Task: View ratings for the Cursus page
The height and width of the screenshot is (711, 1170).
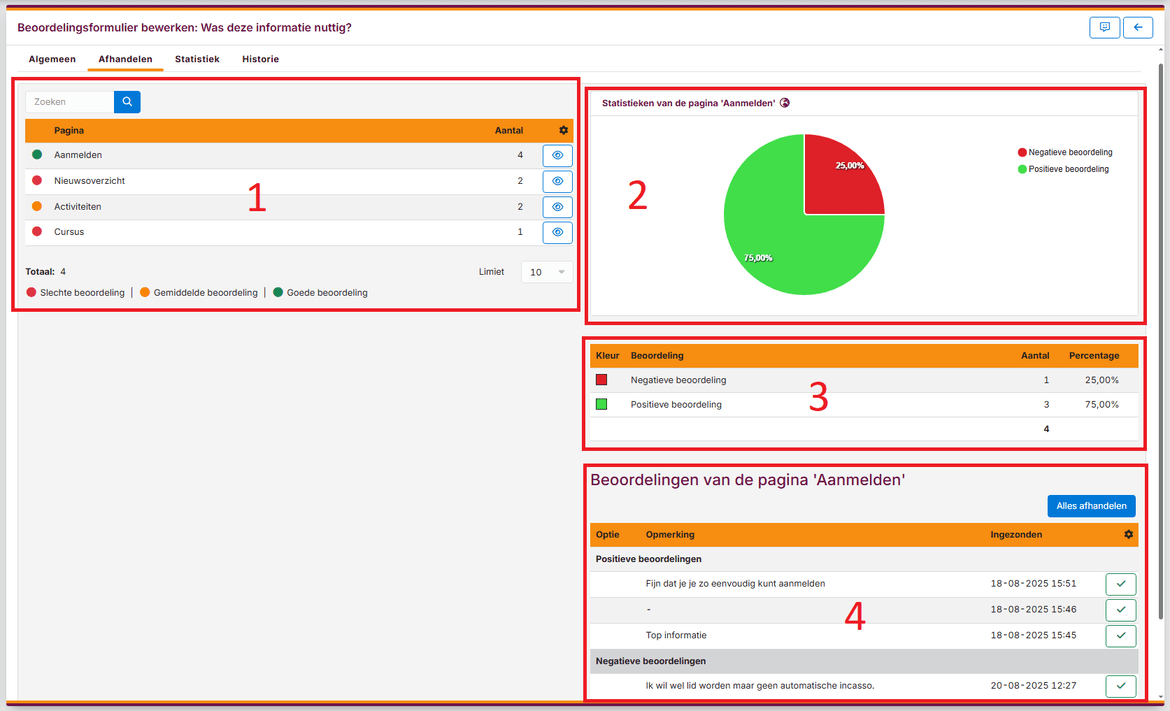Action: coord(557,233)
